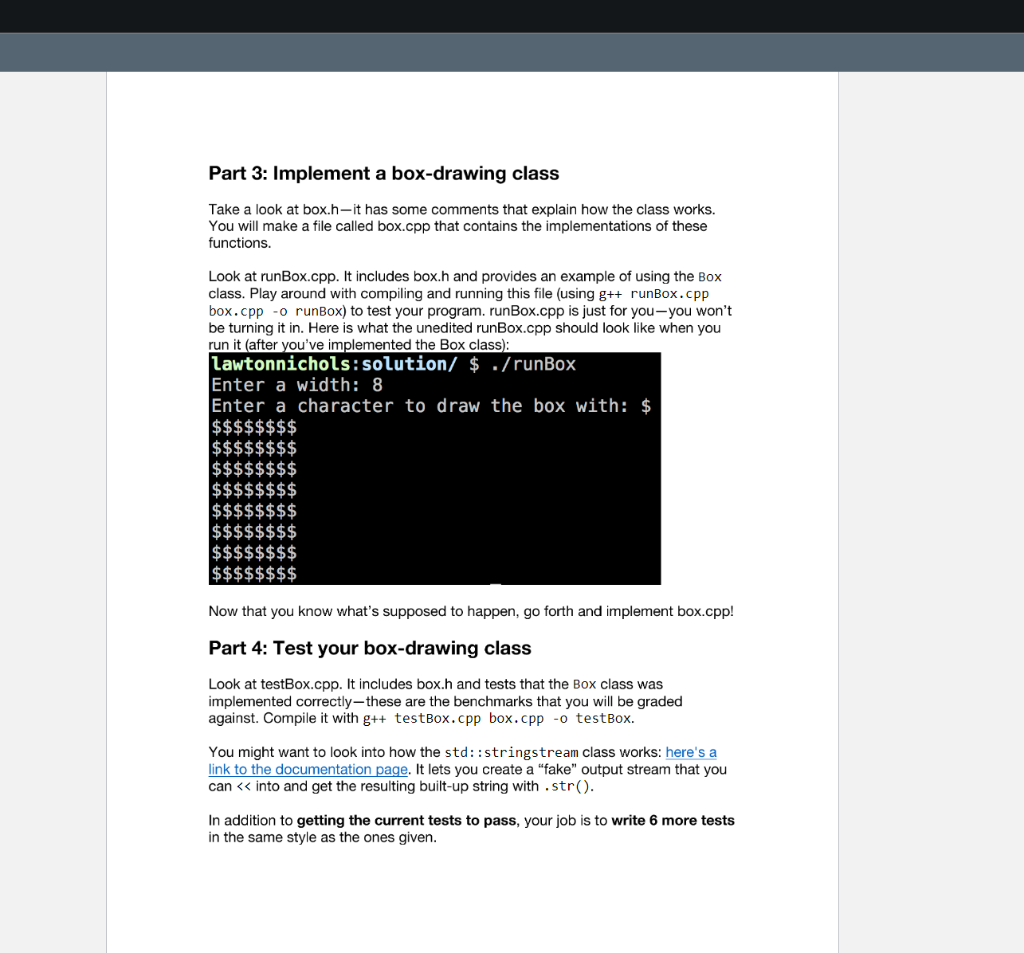Click the right edge scrollbar region

click(1015, 500)
